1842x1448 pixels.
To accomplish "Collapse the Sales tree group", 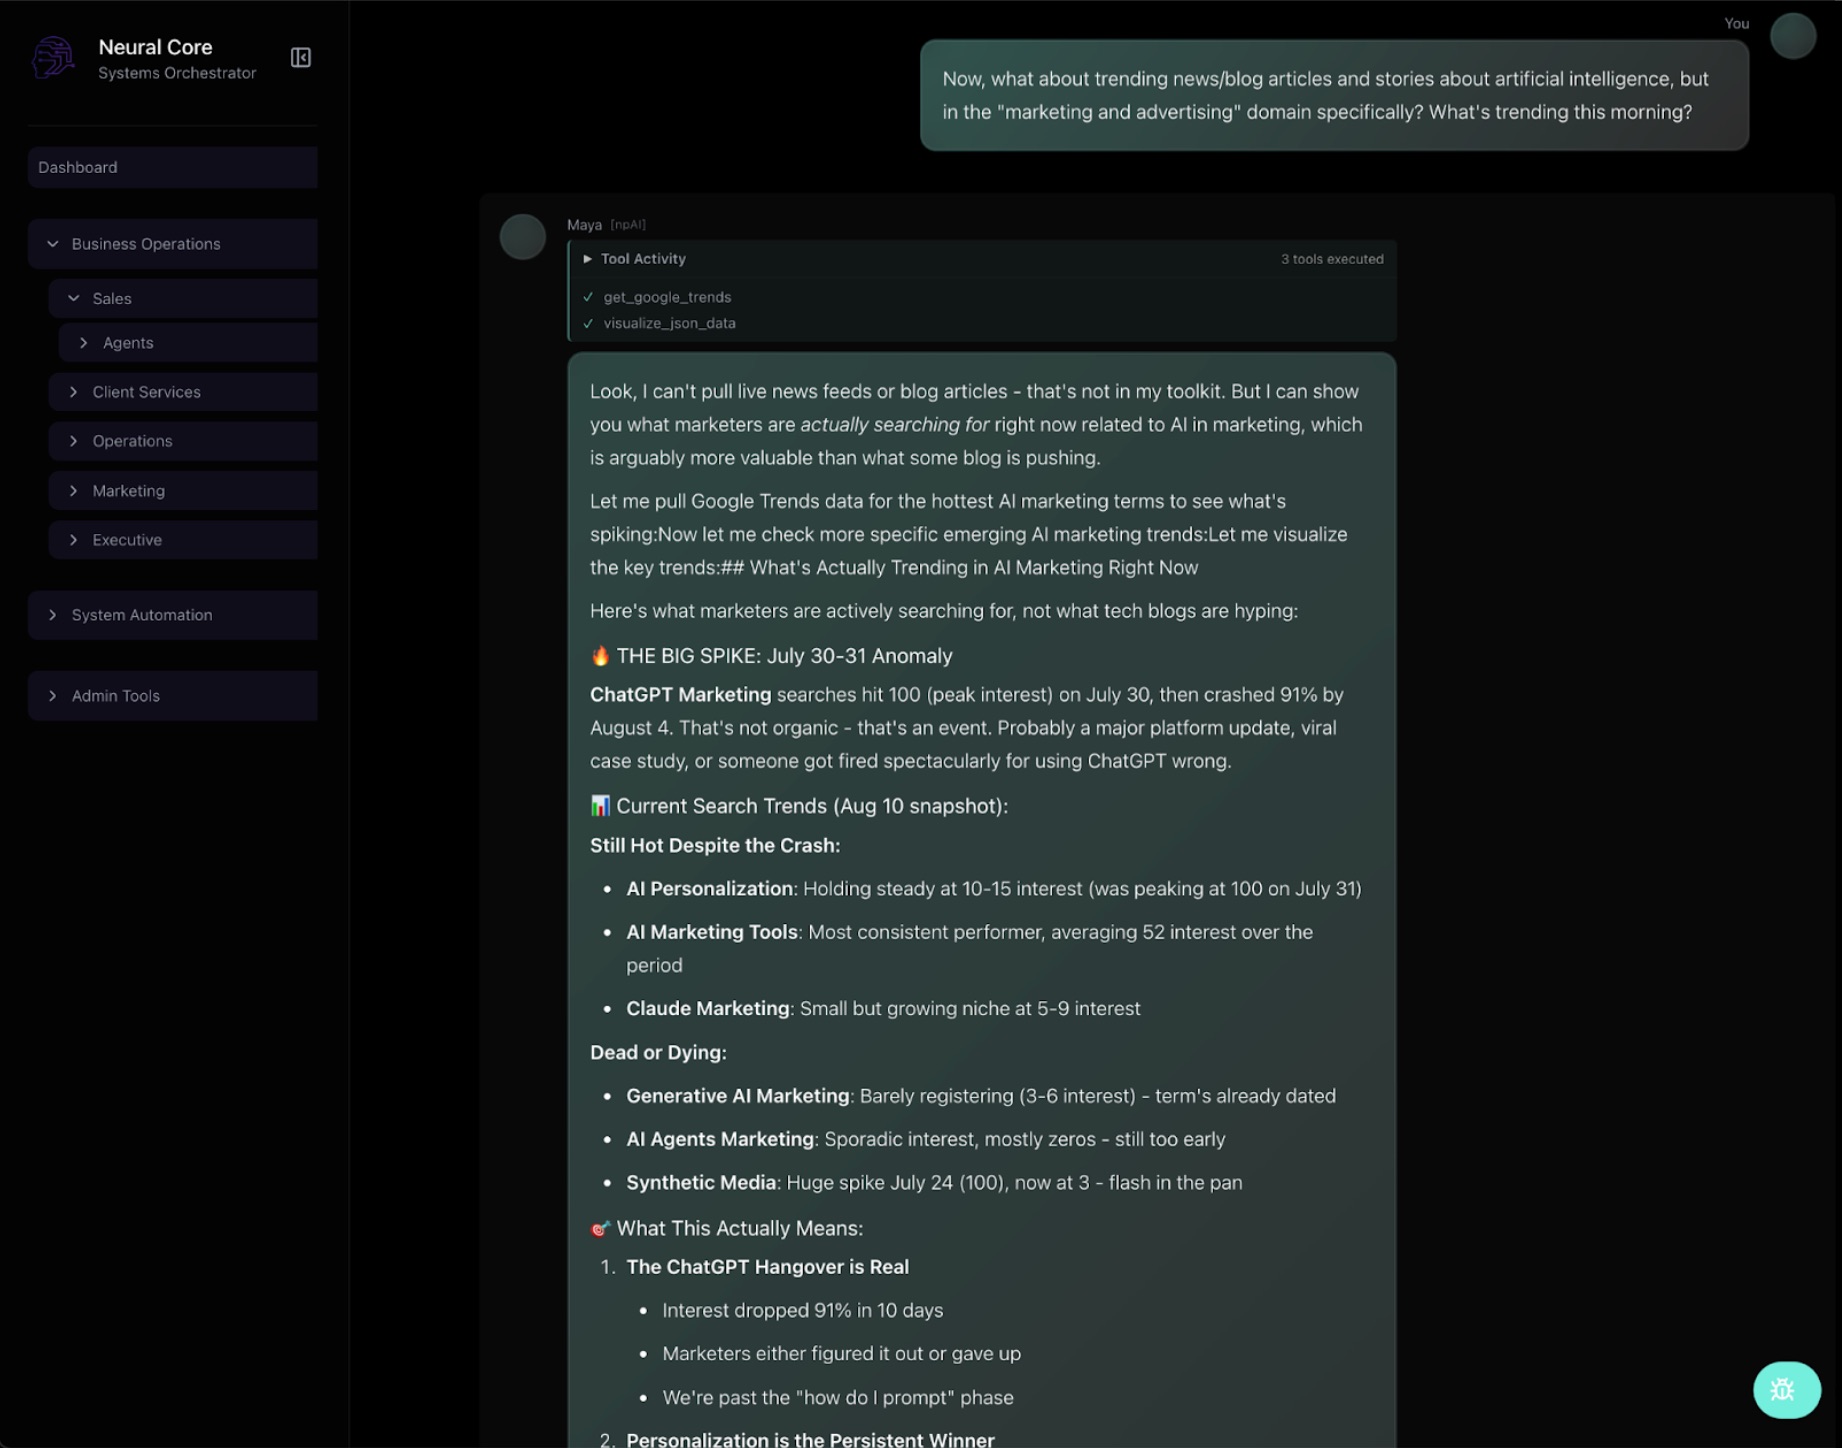I will [x=74, y=298].
